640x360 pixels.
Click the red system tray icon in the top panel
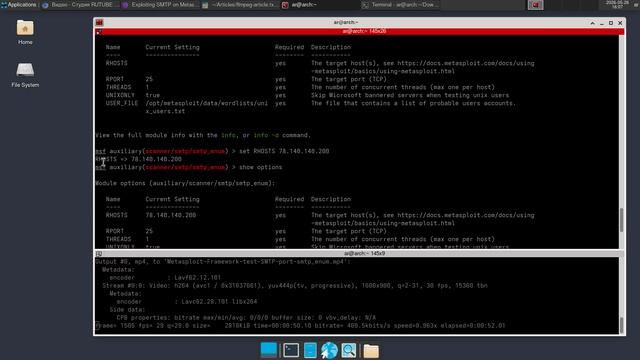click(535, 5)
